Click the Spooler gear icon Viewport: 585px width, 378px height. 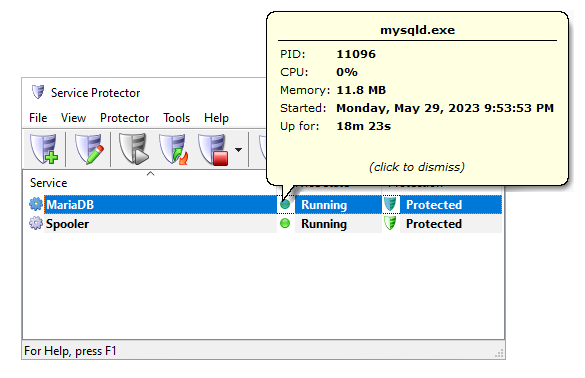pyautogui.click(x=36, y=223)
